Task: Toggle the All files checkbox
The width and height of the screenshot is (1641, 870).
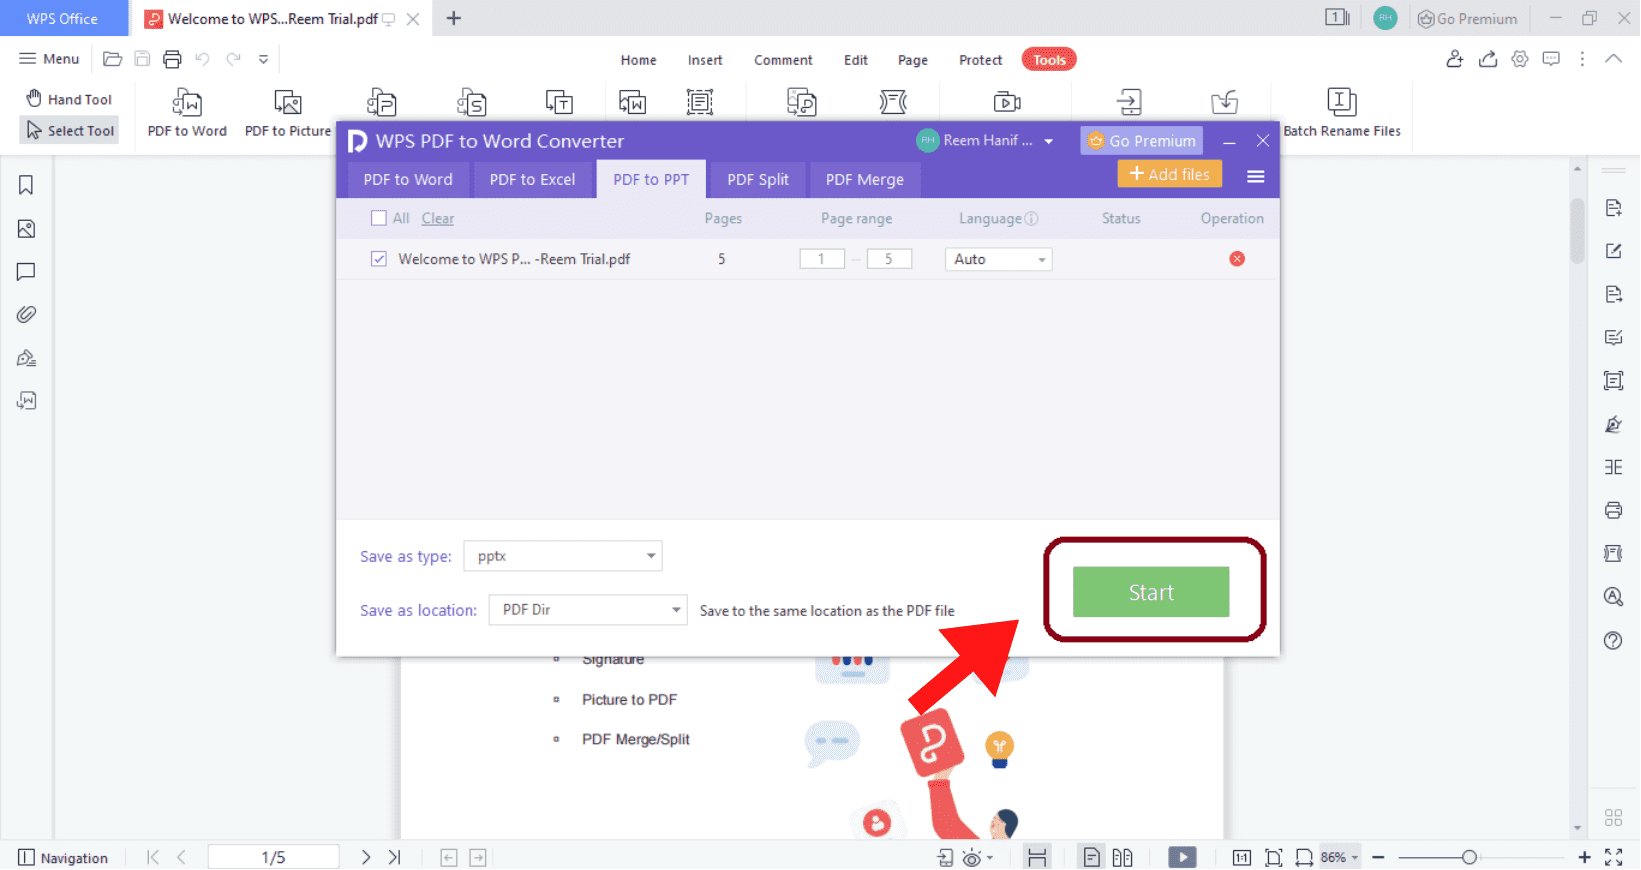Action: click(379, 218)
